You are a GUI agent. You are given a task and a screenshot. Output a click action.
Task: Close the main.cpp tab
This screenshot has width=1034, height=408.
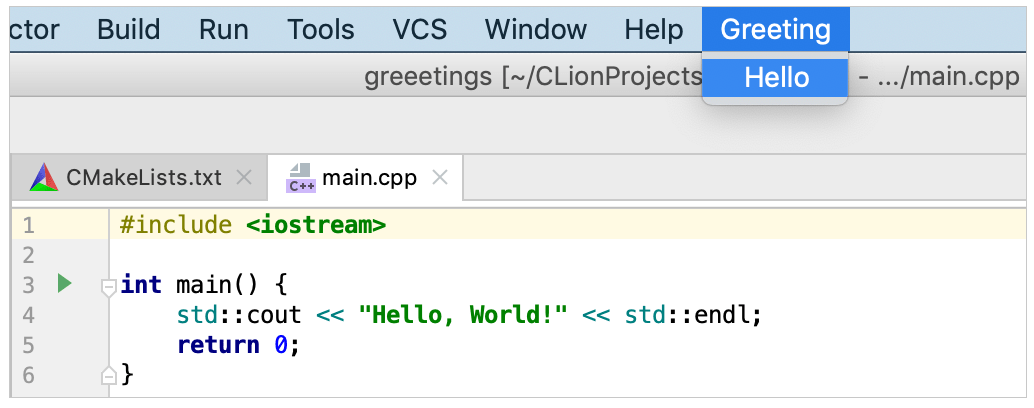coord(439,178)
